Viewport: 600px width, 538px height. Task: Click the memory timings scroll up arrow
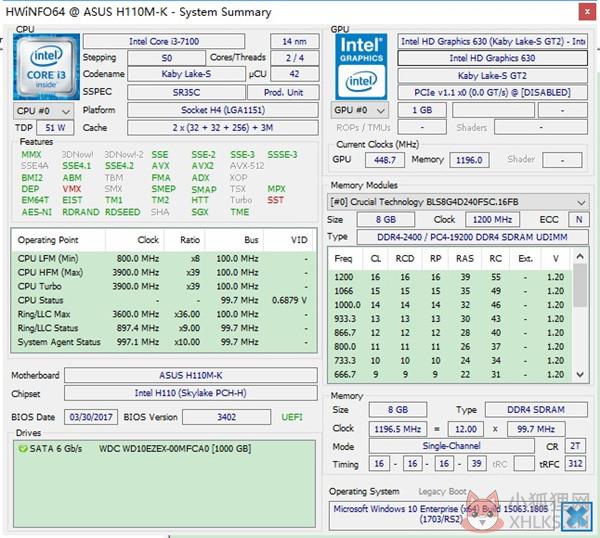pyautogui.click(x=580, y=256)
